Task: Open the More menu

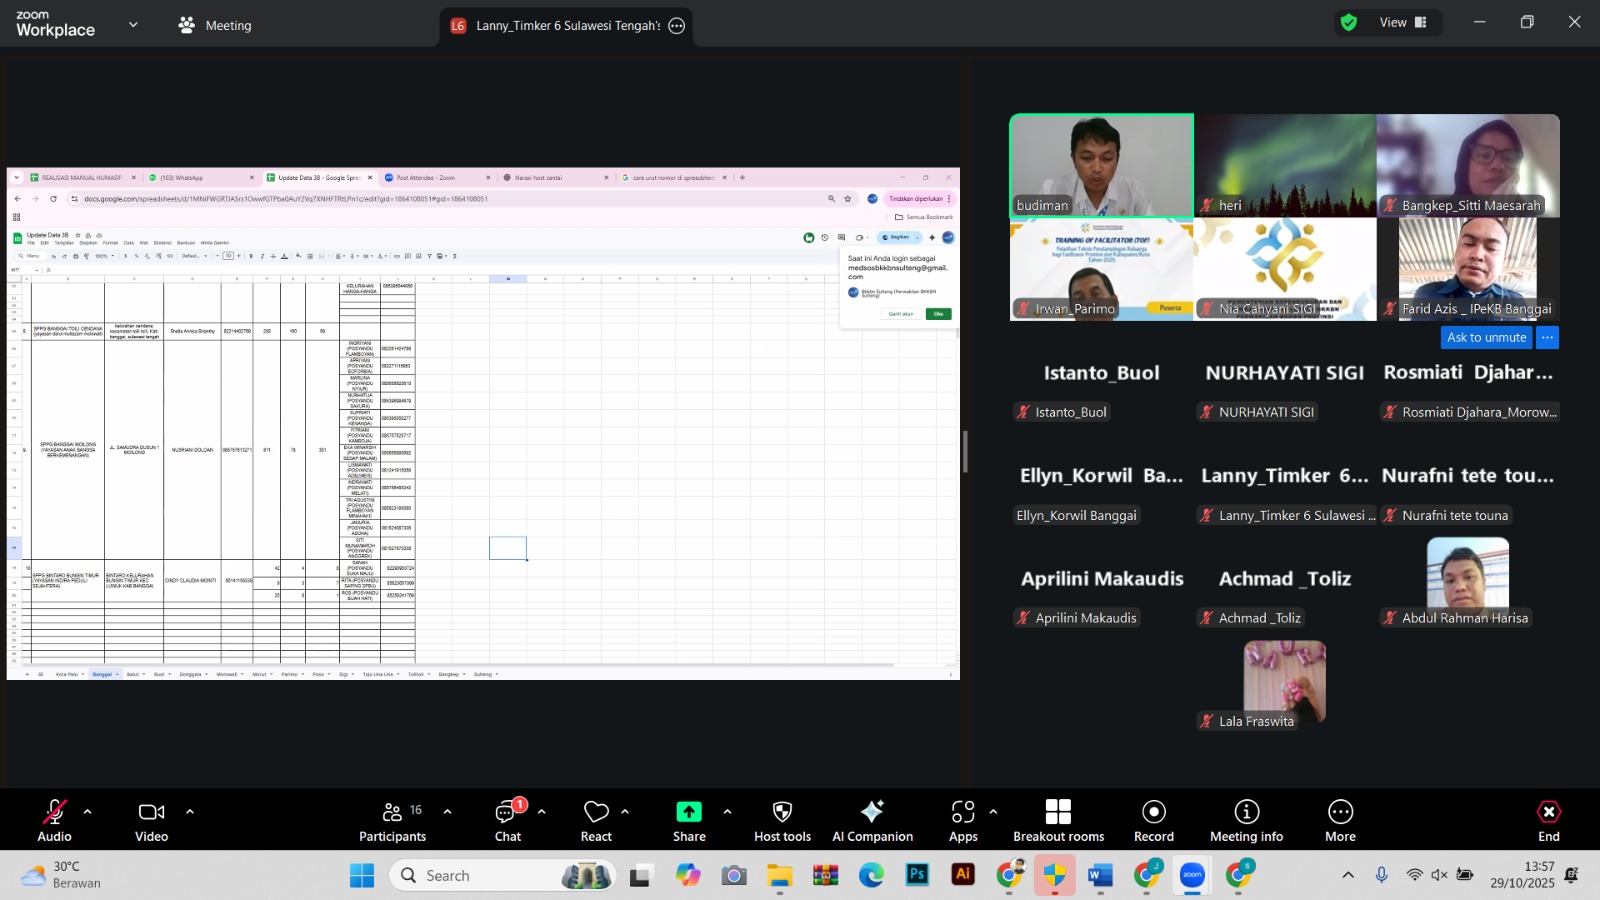Action: (1341, 821)
